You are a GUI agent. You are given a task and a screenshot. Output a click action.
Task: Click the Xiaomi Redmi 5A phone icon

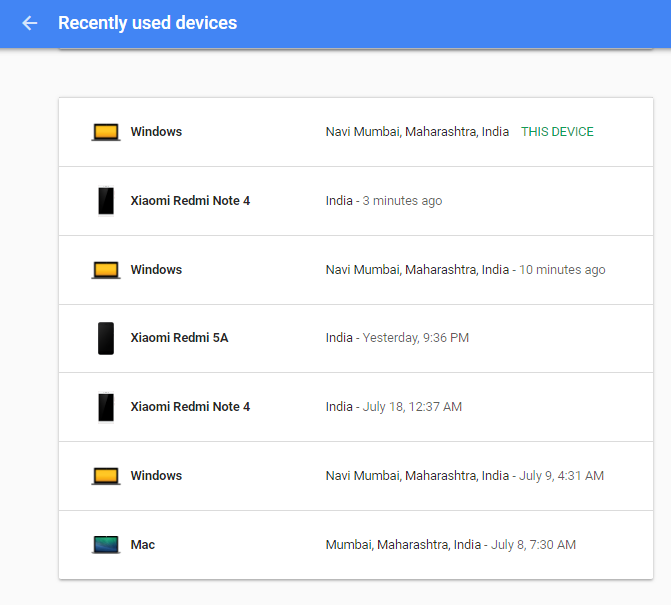[x=106, y=338]
